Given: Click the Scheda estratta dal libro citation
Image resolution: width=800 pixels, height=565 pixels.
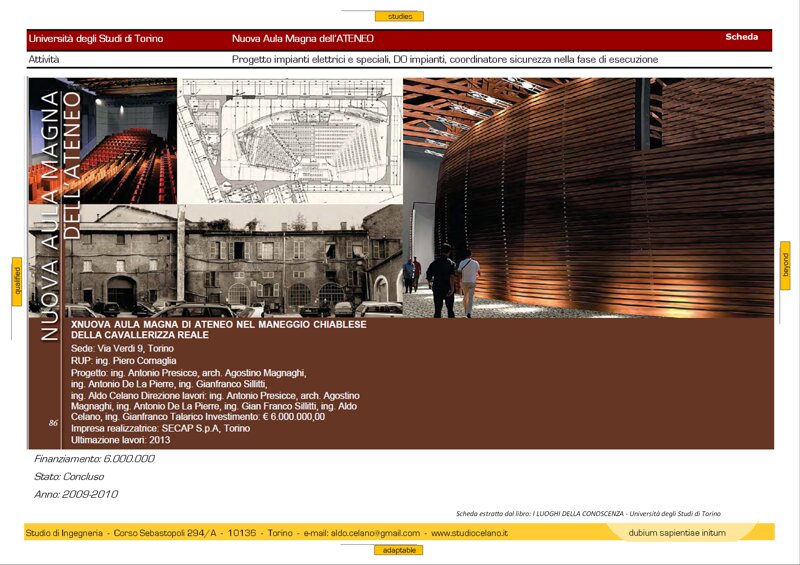Looking at the screenshot, I should coord(587,513).
